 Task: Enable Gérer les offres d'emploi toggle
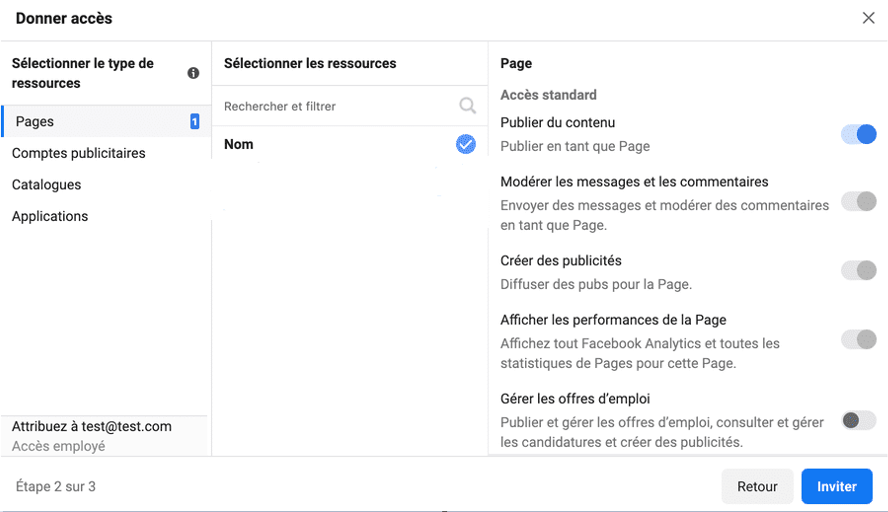[x=859, y=420]
